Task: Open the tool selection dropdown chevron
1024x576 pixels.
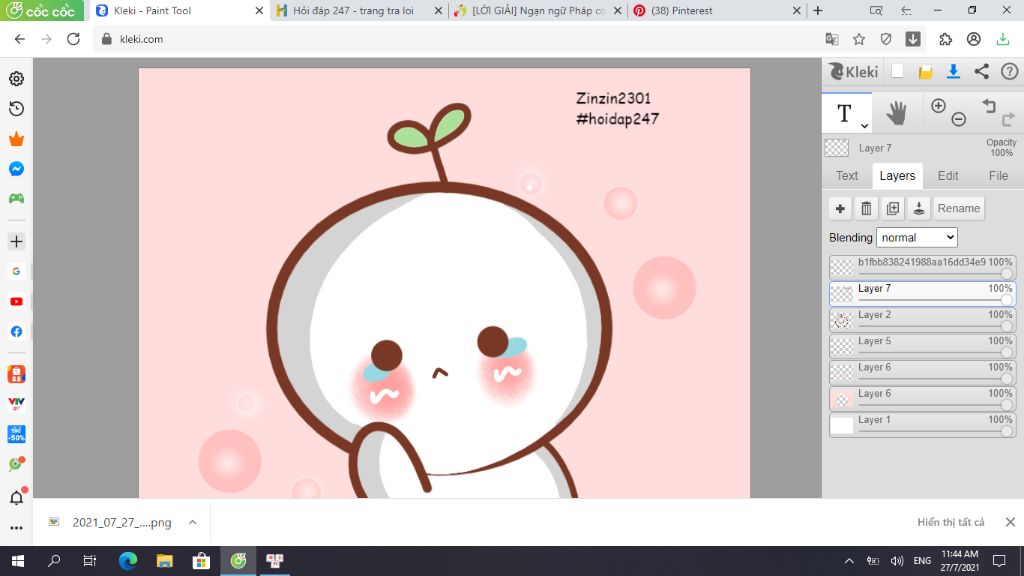Action: (x=864, y=125)
